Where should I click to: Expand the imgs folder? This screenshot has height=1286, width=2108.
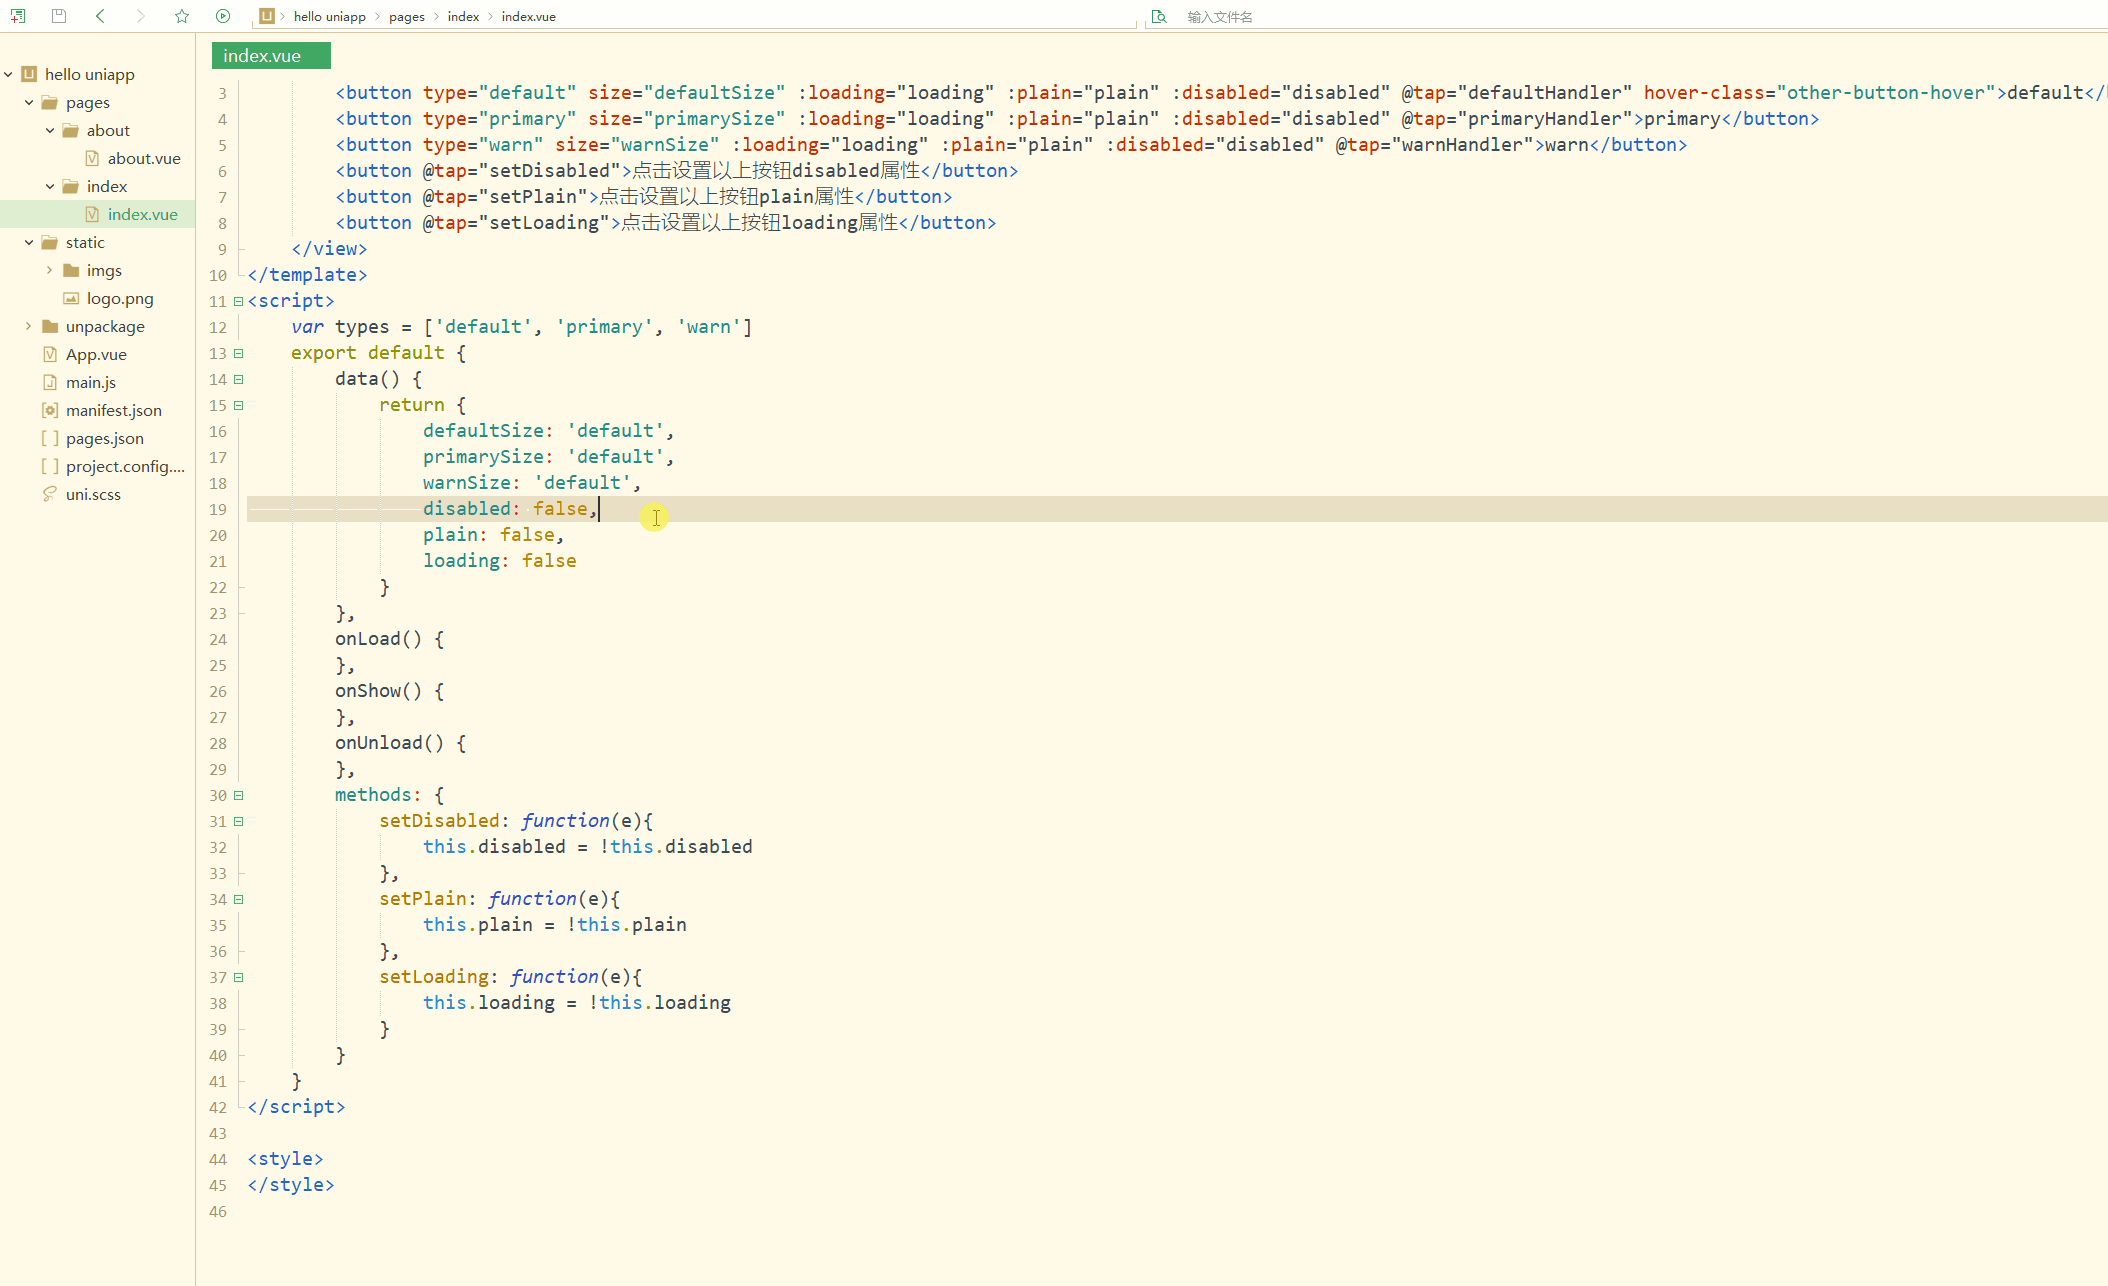[50, 270]
